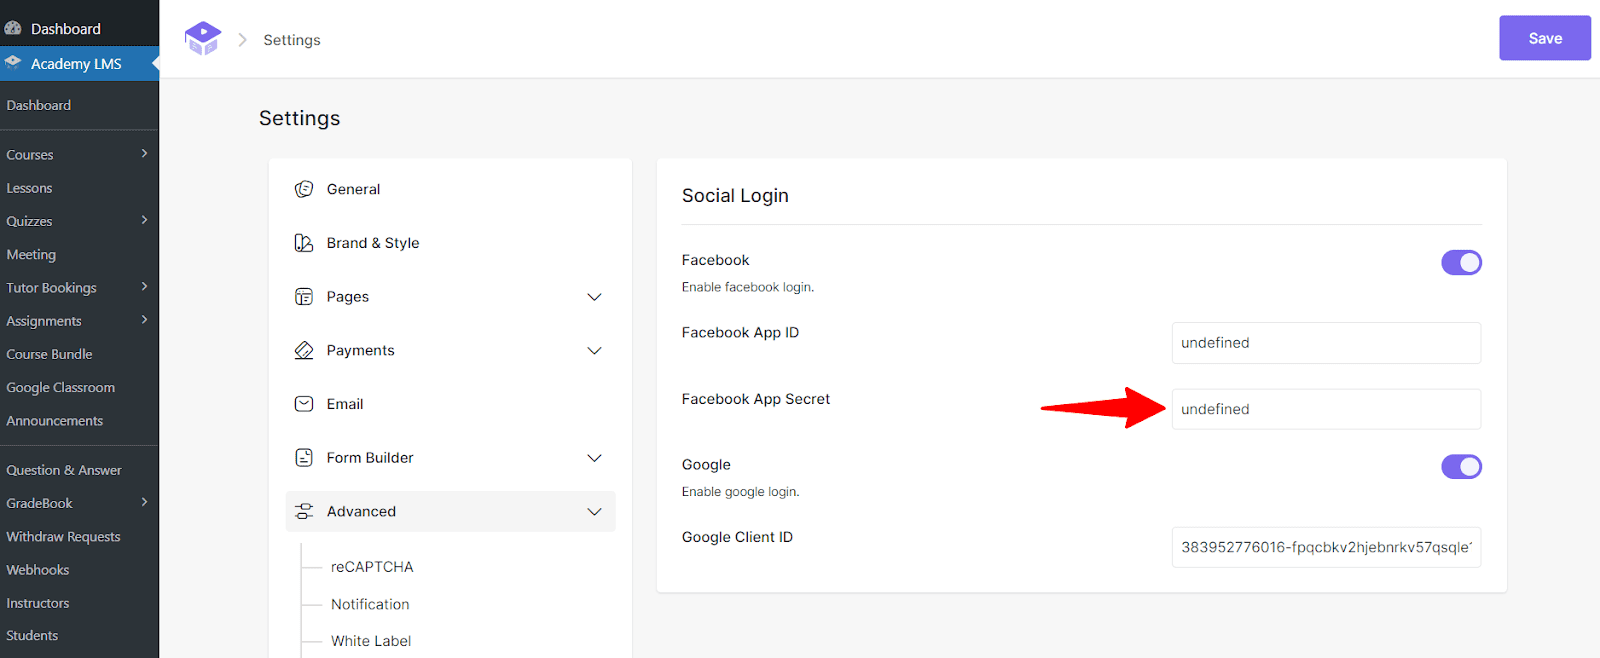Open the Courses menu in the sidebar
Viewport: 1600px width, 658px height.
coord(30,154)
